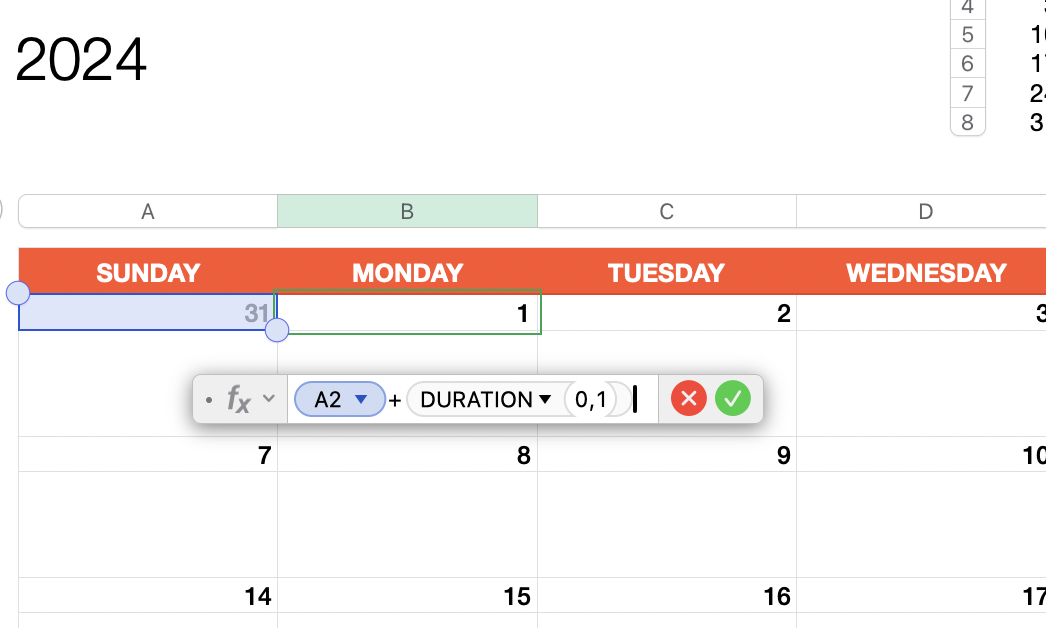Click the WEDNESDAY header cell
This screenshot has width=1046, height=628.
point(925,272)
